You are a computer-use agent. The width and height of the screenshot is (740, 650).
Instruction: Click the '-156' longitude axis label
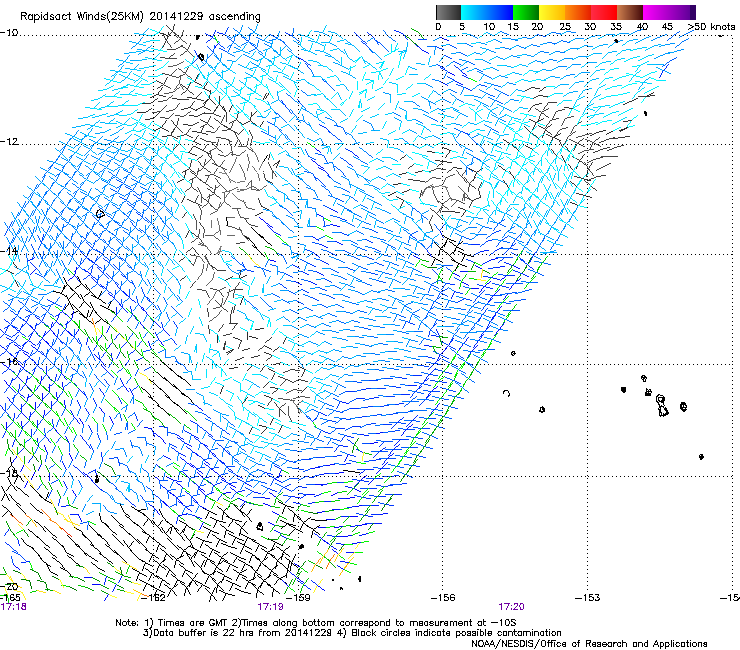(443, 598)
